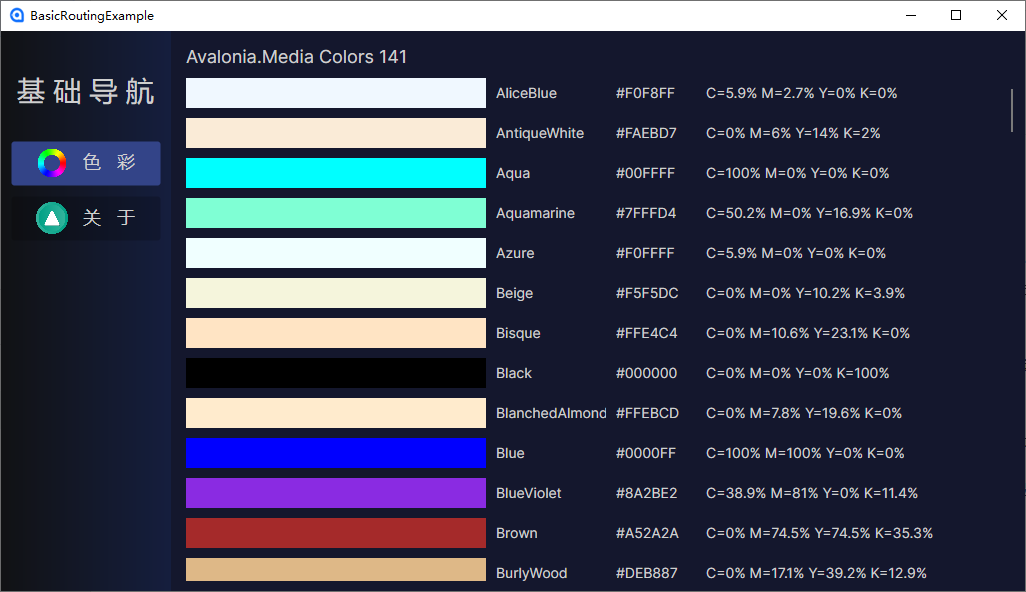The width and height of the screenshot is (1026, 592).
Task: Click hex value #0000FF
Action: [646, 453]
